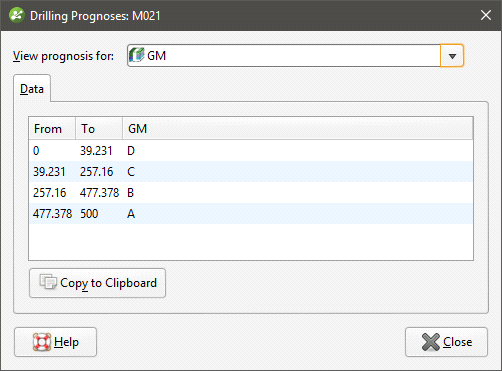The height and width of the screenshot is (371, 502).
Task: Select the To value 257.16 in row C
Action: click(x=97, y=172)
